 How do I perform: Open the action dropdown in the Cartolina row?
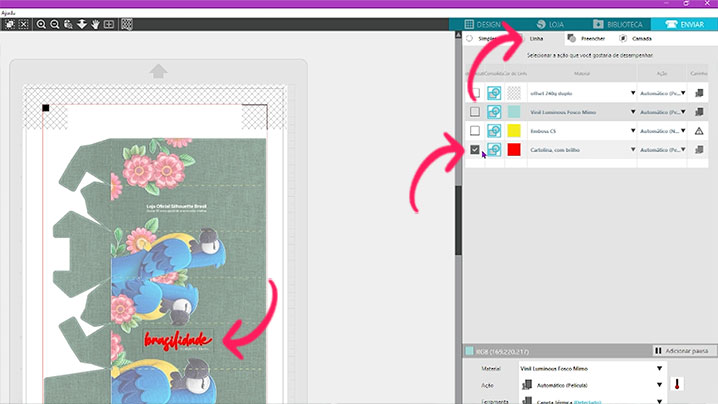point(683,150)
